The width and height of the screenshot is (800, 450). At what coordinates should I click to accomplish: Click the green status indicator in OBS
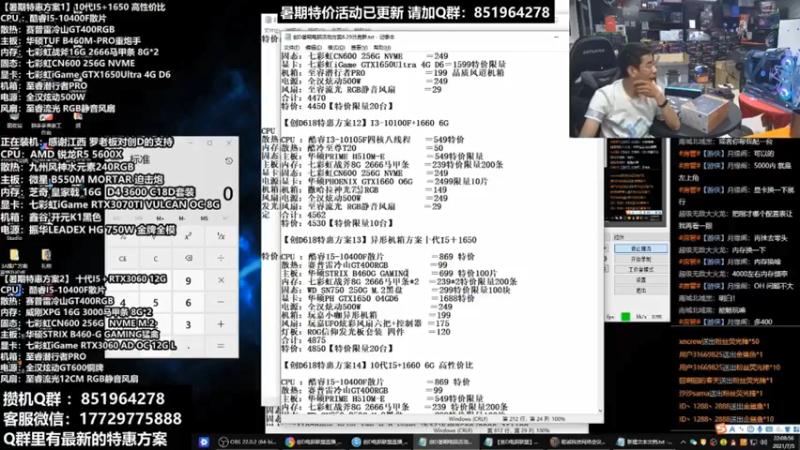click(x=626, y=317)
